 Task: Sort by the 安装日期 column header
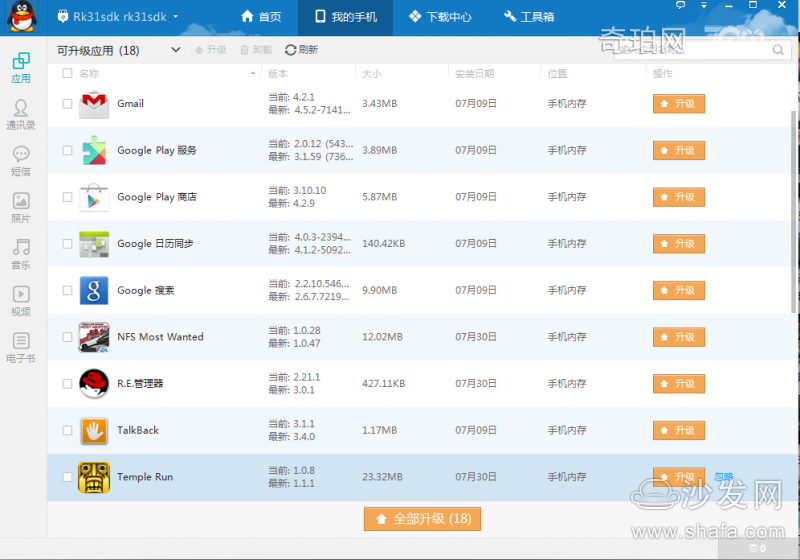point(474,73)
